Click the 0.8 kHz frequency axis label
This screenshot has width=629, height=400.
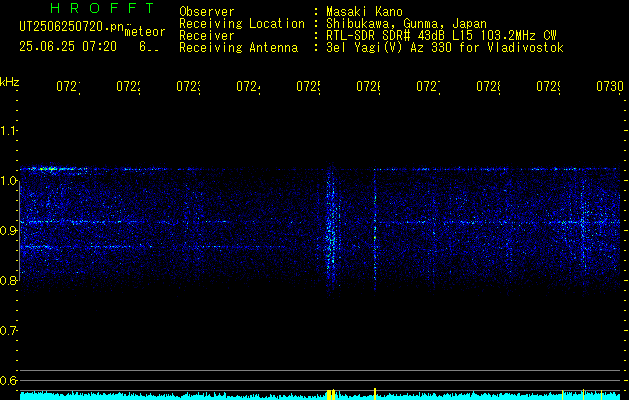[x=8, y=280]
